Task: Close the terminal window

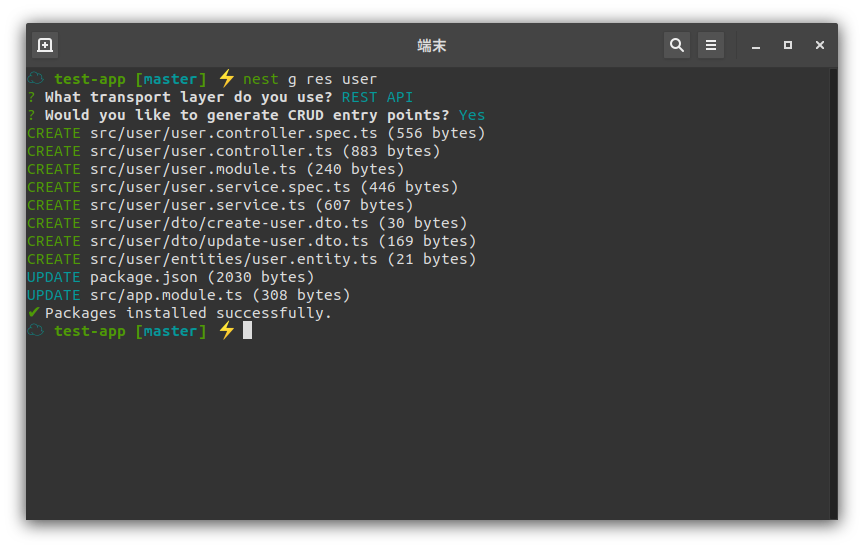Action: click(x=820, y=45)
